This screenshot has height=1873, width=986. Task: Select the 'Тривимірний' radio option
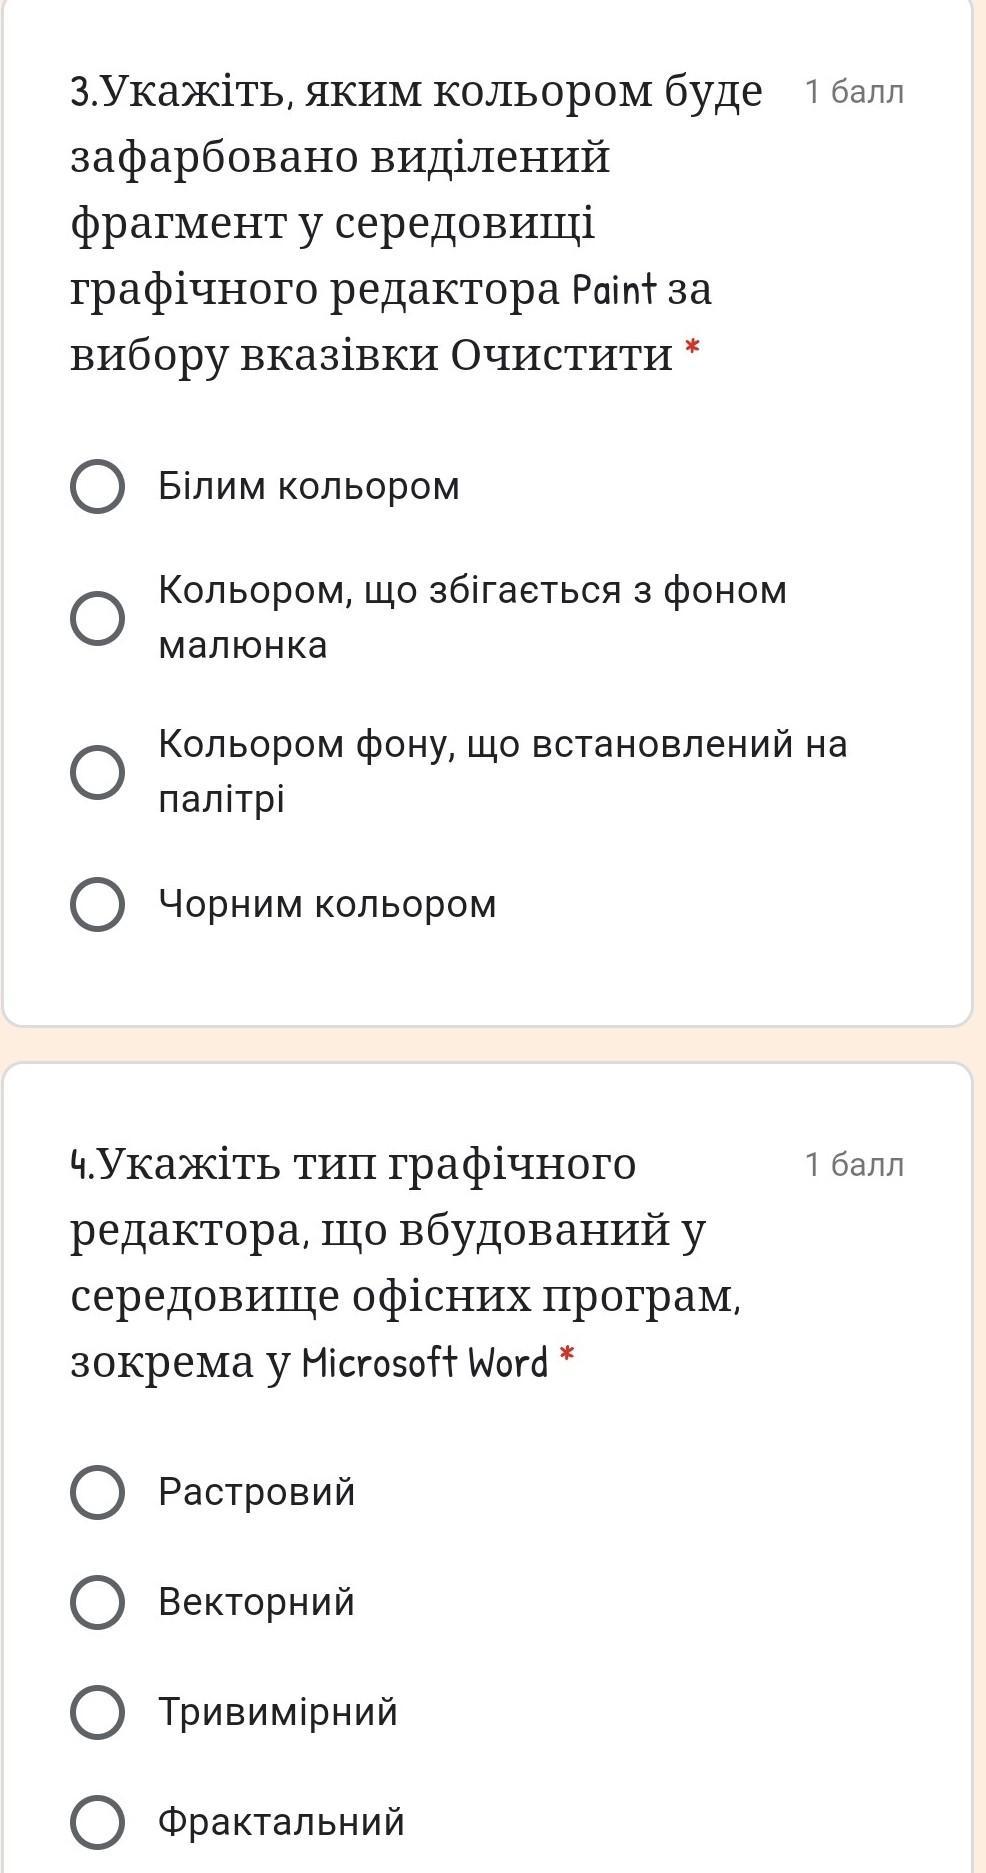[x=98, y=1712]
